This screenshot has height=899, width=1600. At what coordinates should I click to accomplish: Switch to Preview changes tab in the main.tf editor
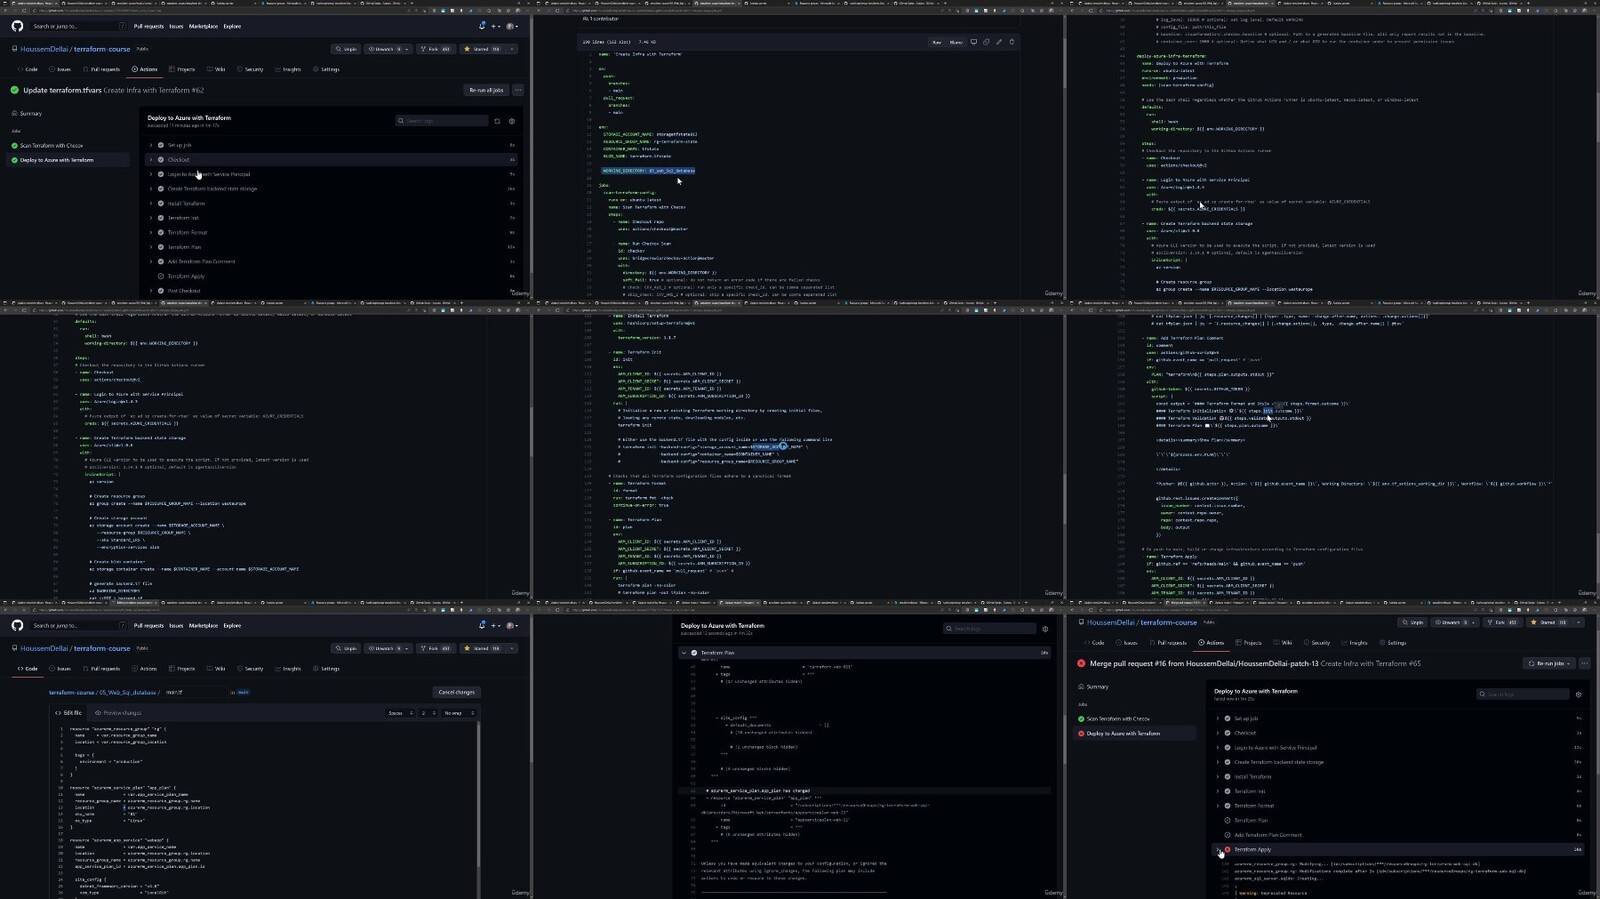(120, 713)
